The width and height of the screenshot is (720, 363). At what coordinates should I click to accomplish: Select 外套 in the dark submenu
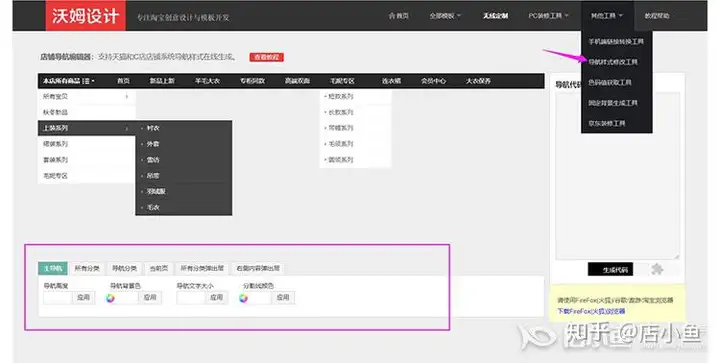click(x=152, y=144)
